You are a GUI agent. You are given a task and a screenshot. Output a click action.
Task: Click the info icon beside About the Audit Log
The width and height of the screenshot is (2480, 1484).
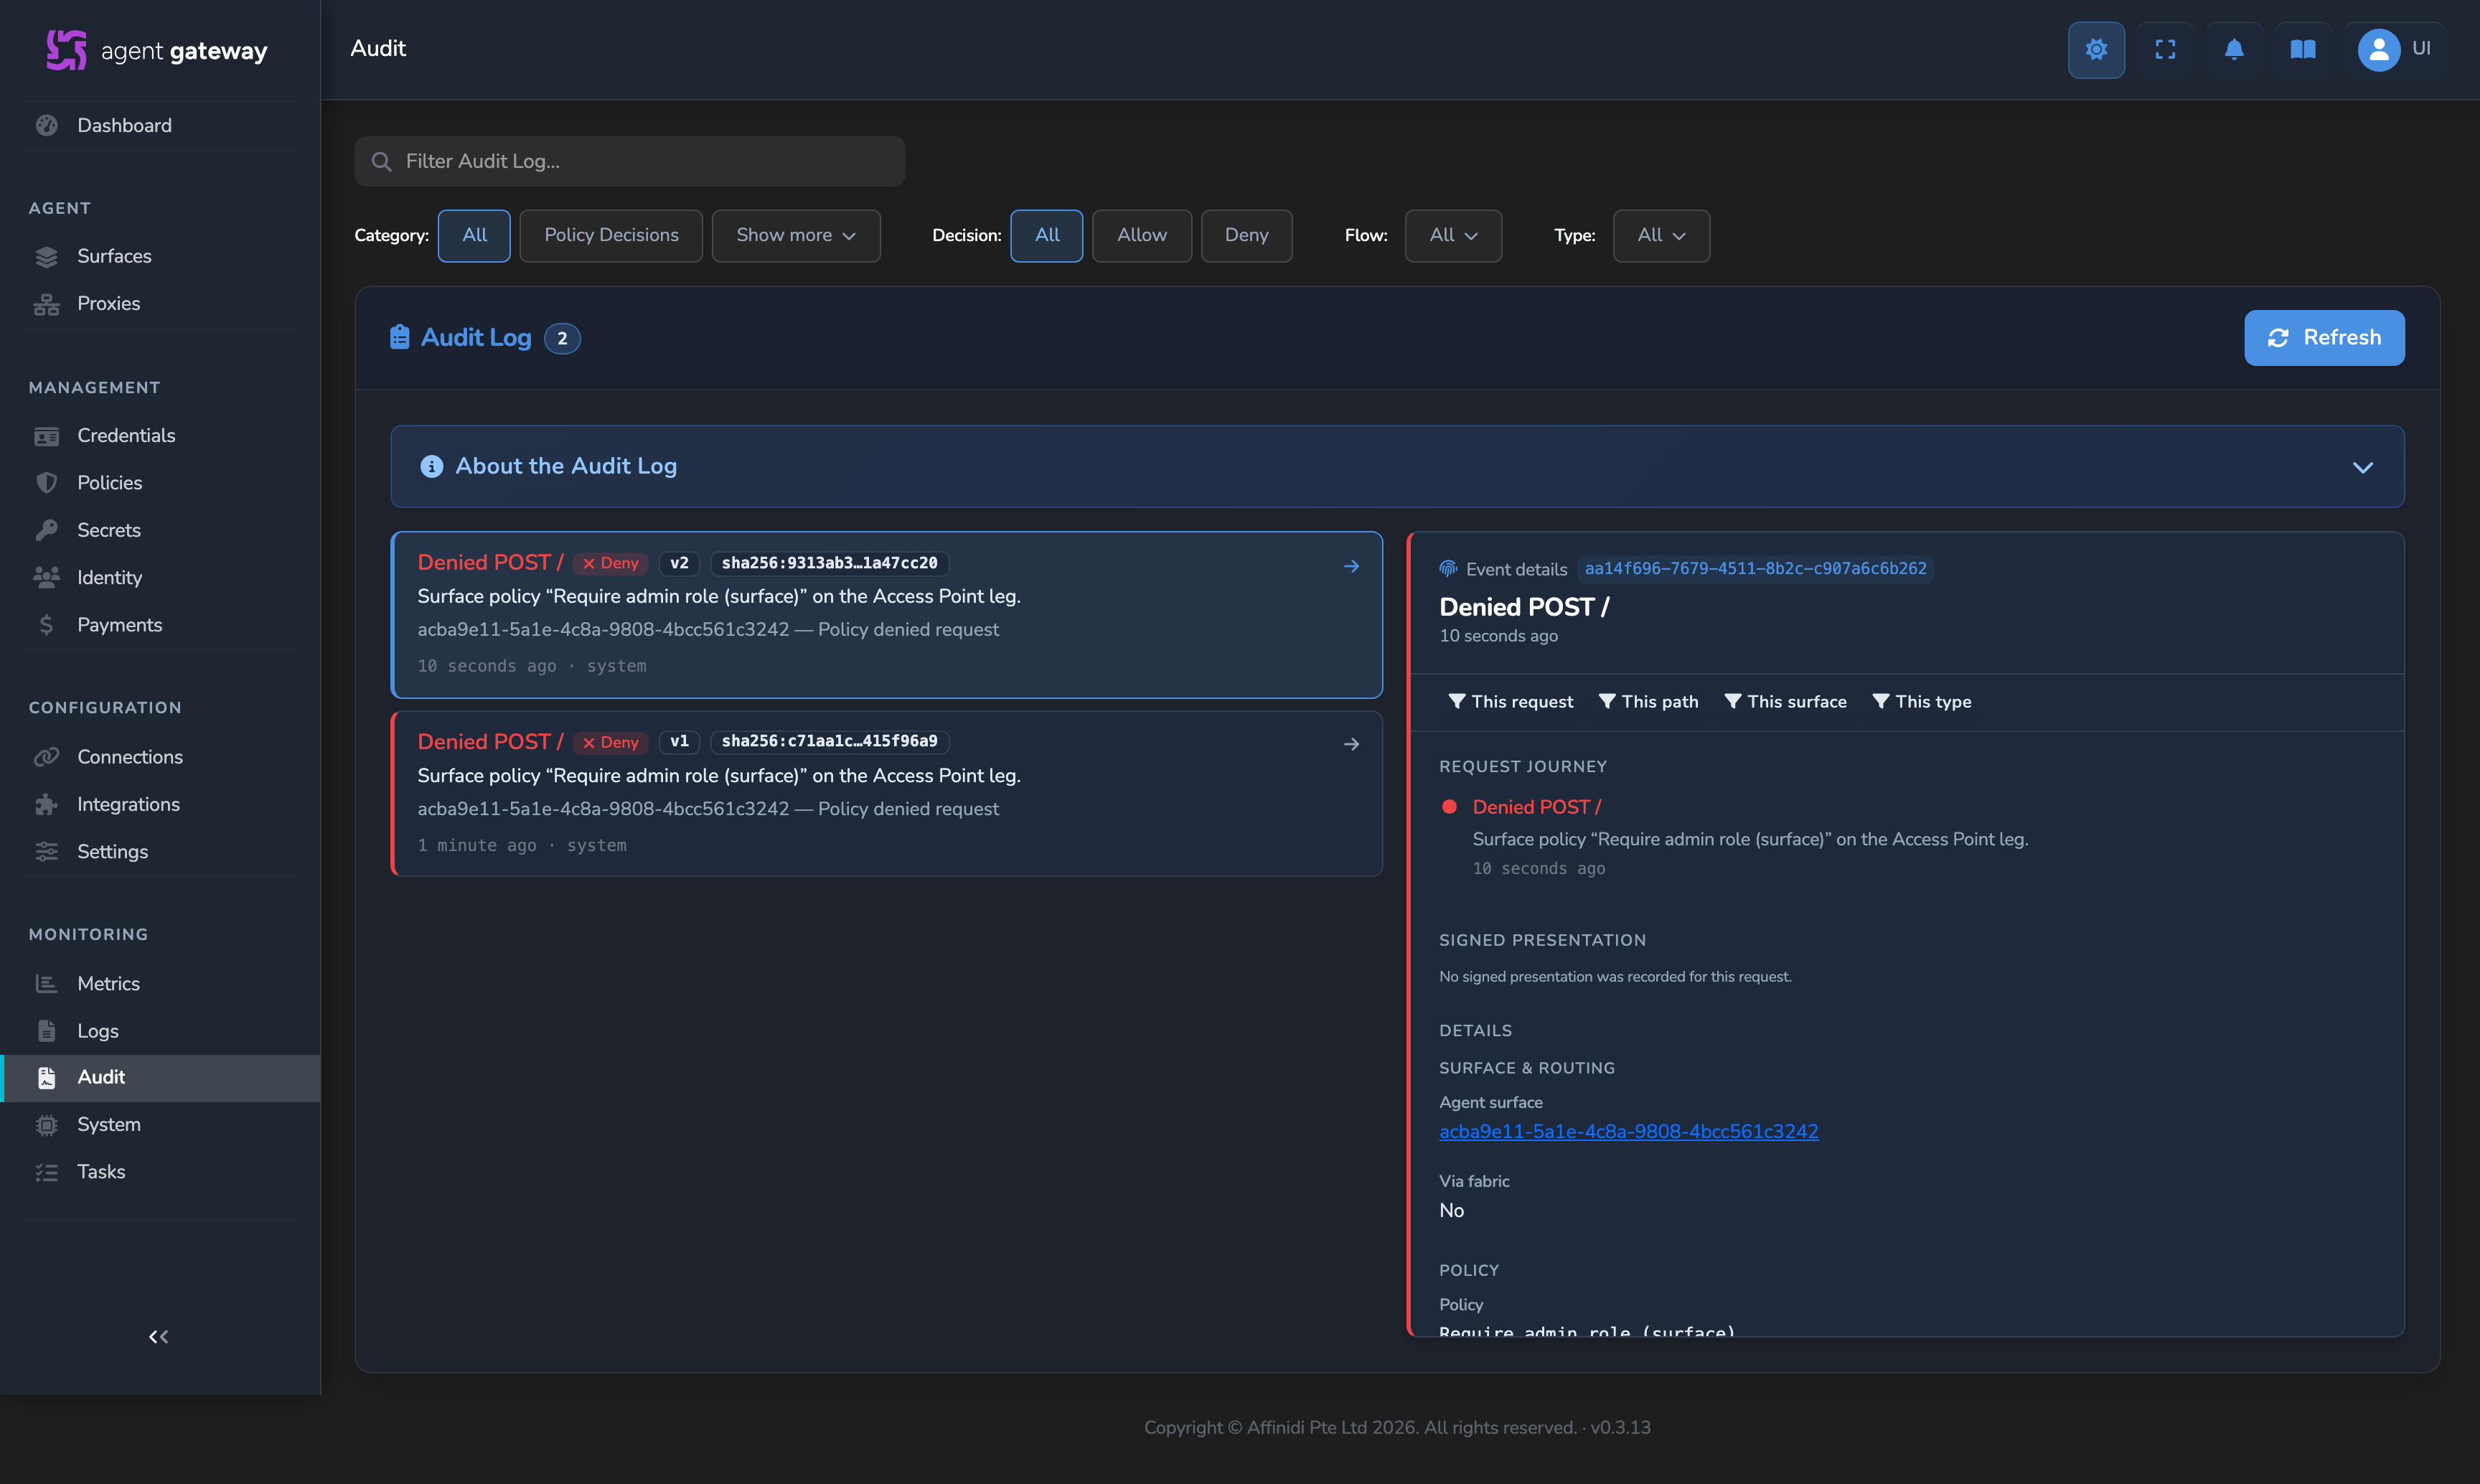[x=431, y=466]
